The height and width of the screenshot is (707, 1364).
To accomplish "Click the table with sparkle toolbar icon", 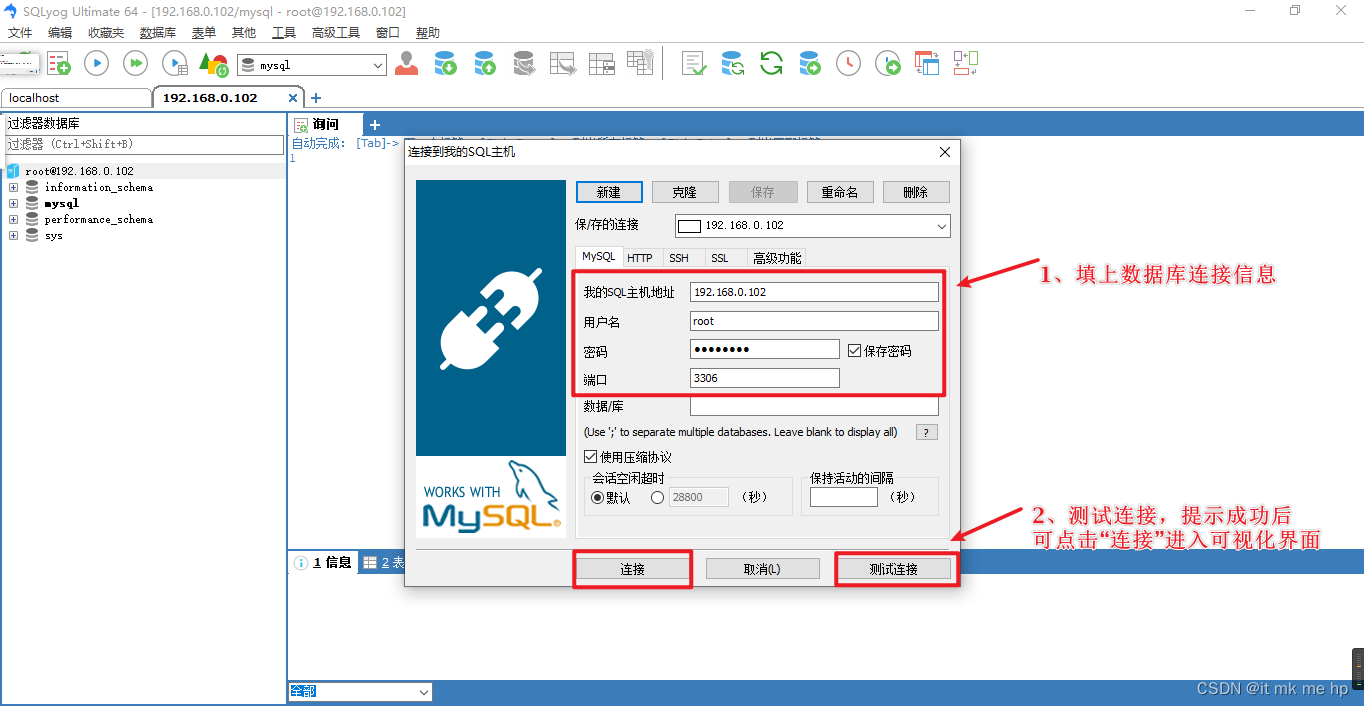I will pyautogui.click(x=640, y=62).
